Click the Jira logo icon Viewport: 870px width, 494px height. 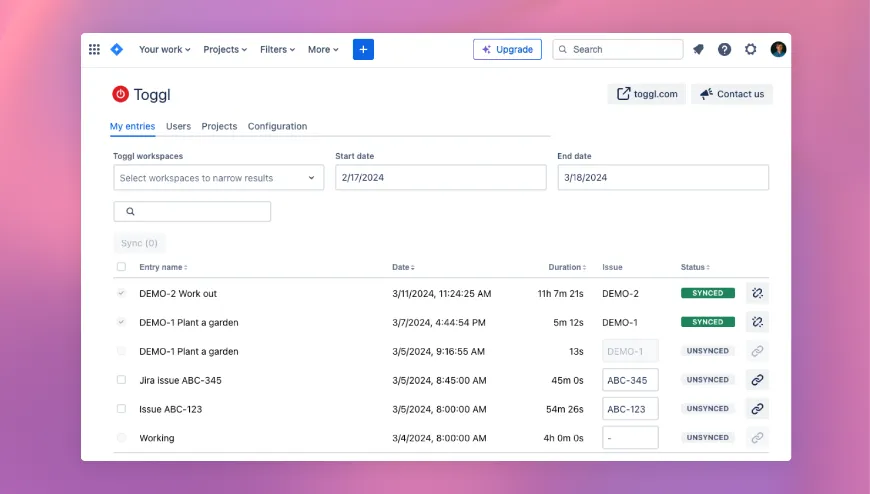(117, 49)
